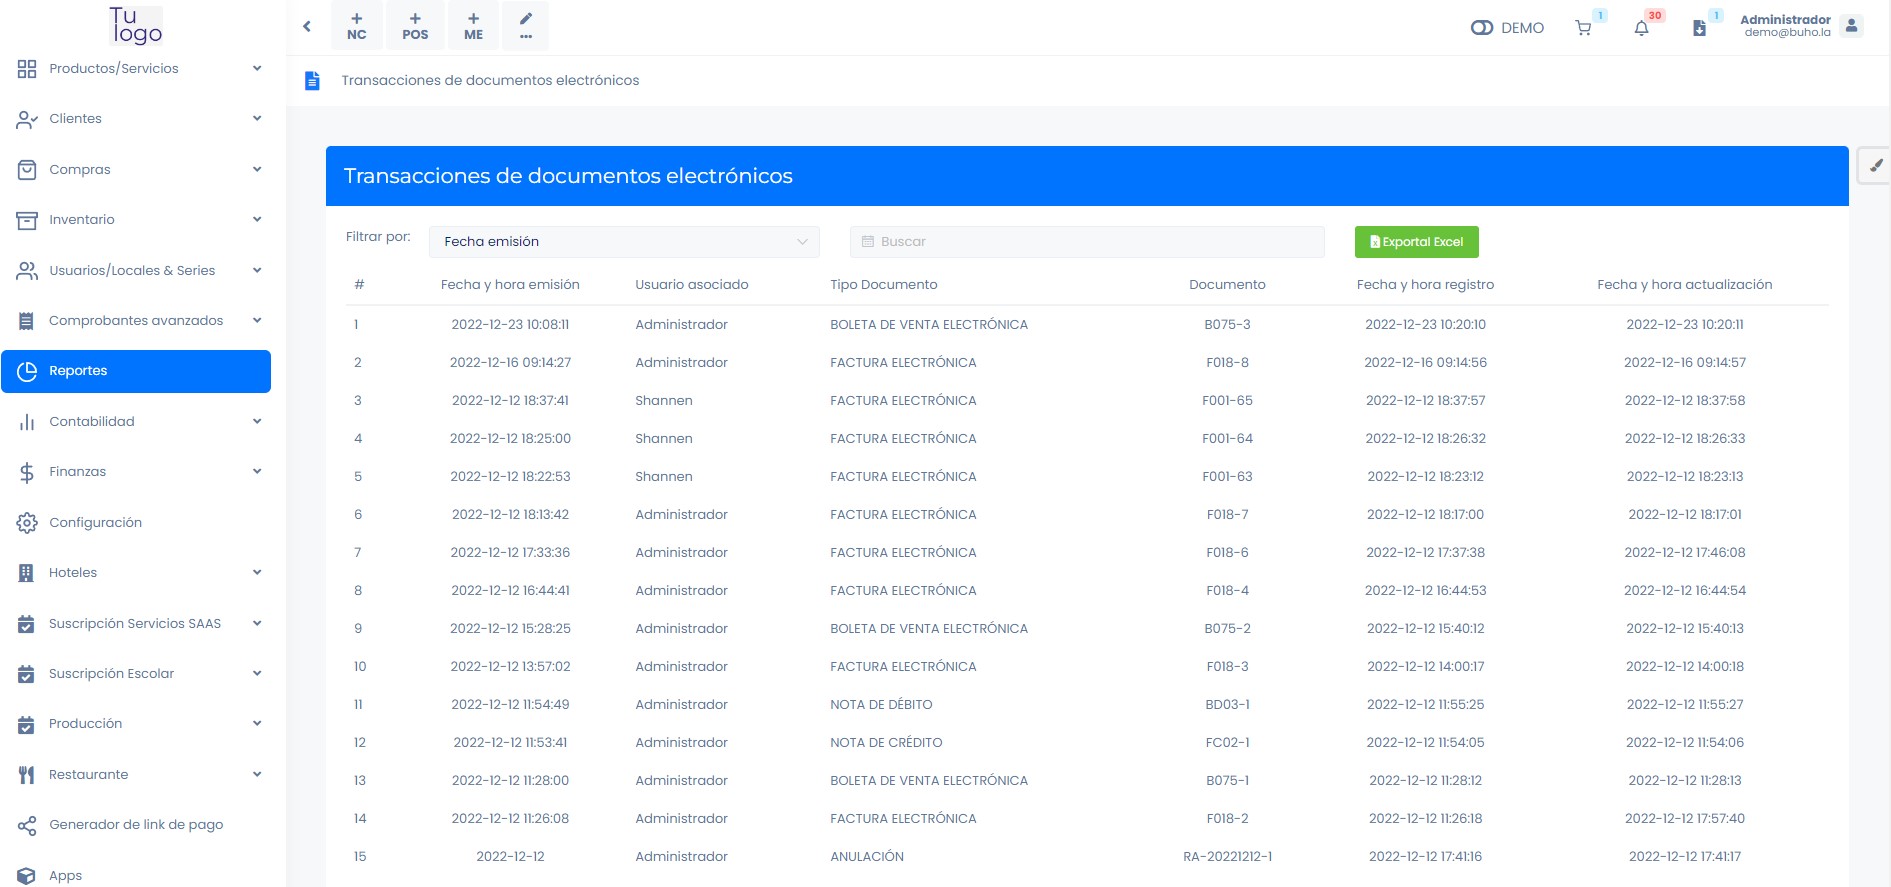Viewport: 1891px width, 887px height.
Task: Collapse sidebar with the left arrow
Action: [307, 26]
